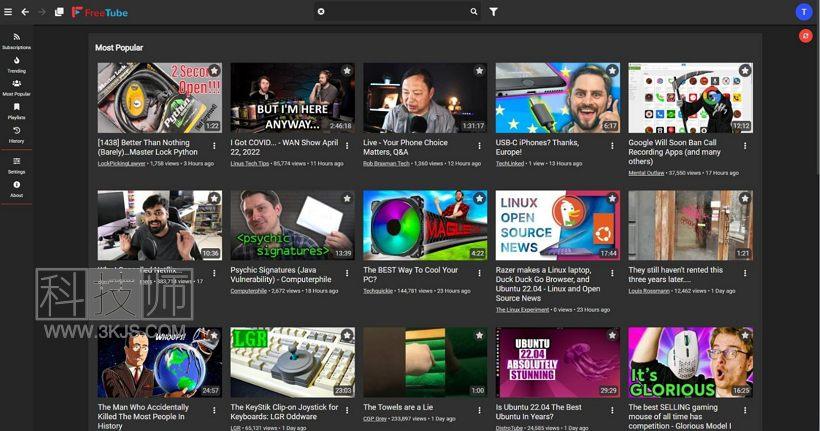Toggle the hamburger side menu

point(8,12)
